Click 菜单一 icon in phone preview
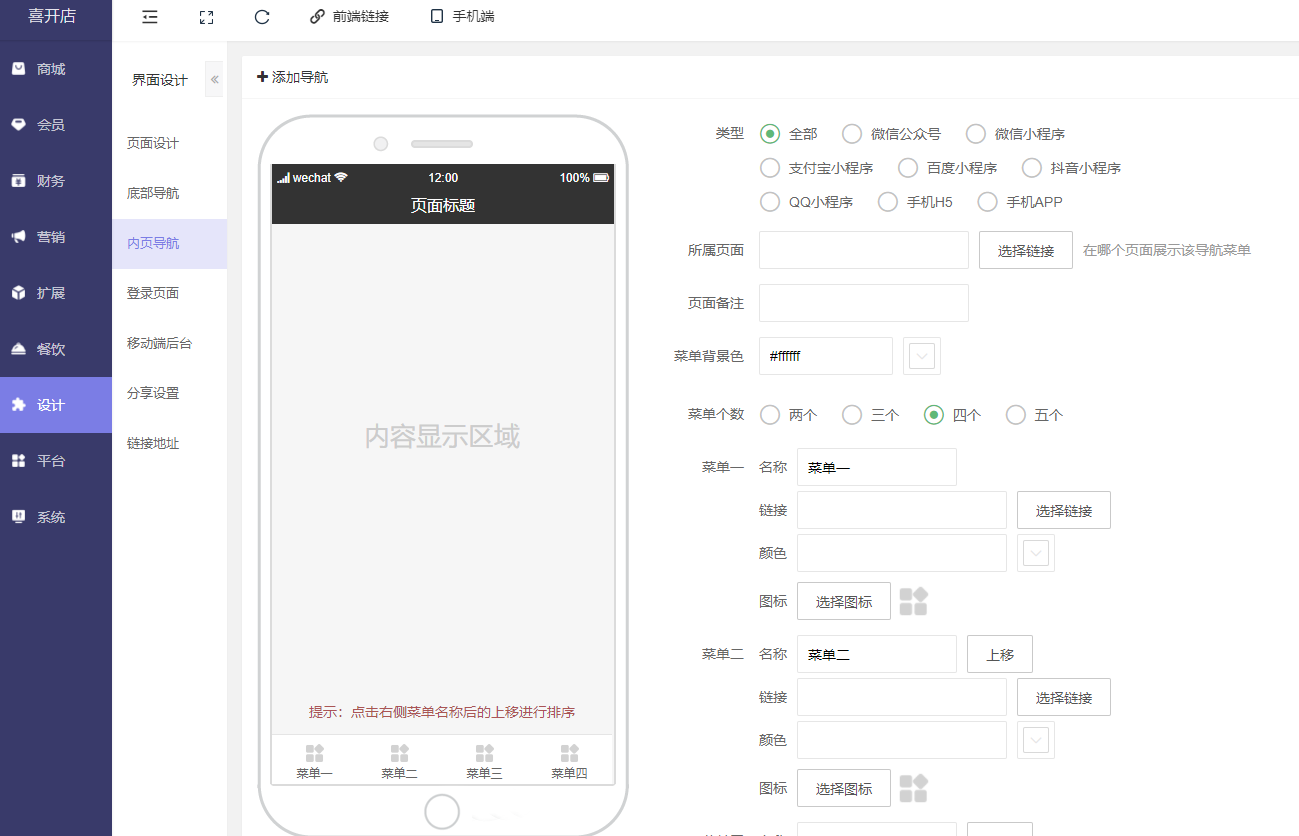The width and height of the screenshot is (1299, 836). pos(314,753)
